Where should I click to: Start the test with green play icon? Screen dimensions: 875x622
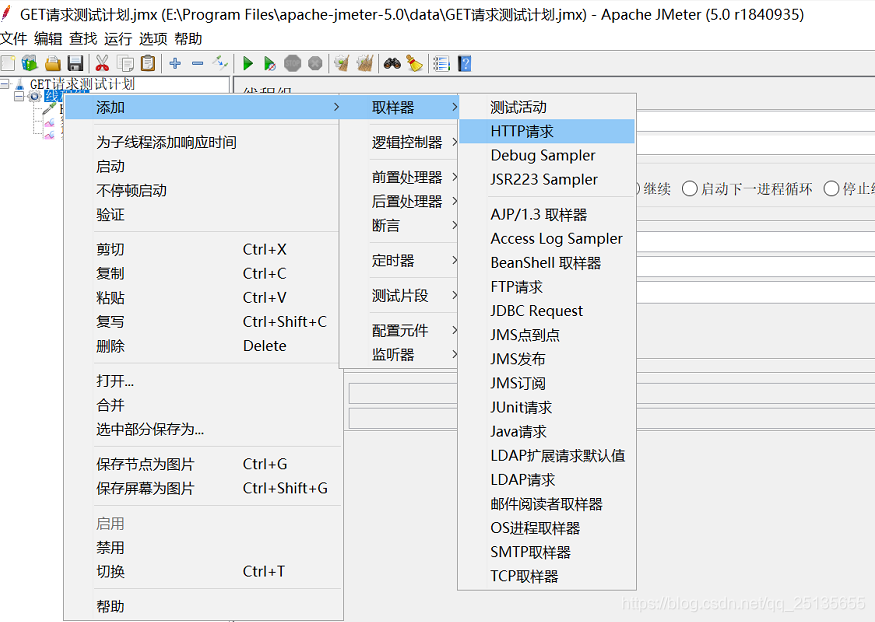pyautogui.click(x=248, y=63)
